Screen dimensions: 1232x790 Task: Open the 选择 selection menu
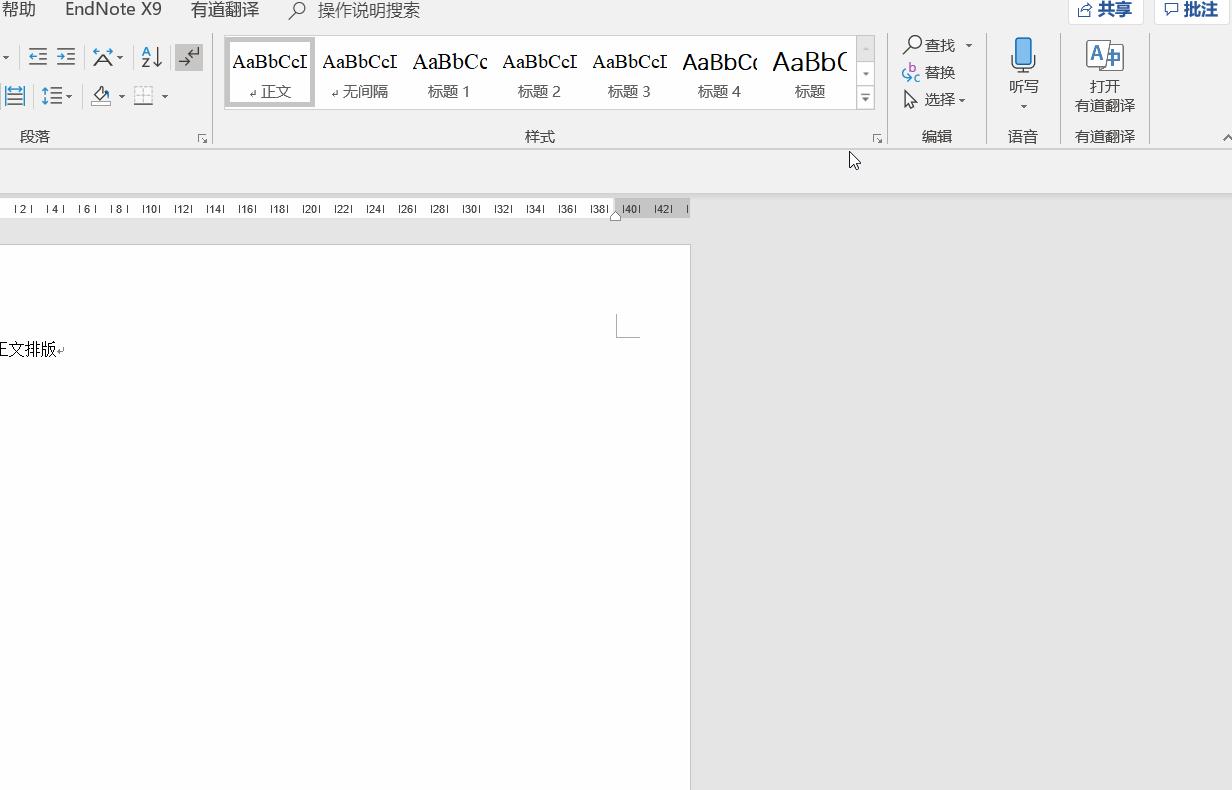point(934,99)
